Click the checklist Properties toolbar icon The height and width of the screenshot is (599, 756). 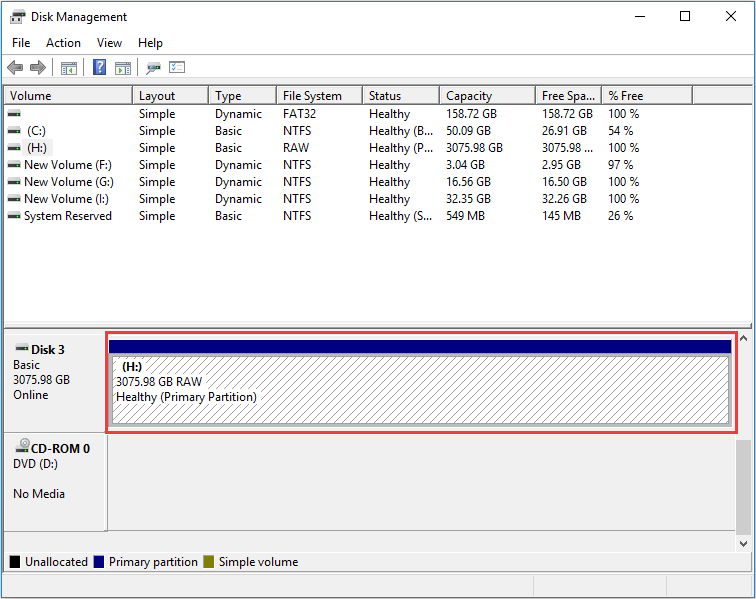pos(177,68)
